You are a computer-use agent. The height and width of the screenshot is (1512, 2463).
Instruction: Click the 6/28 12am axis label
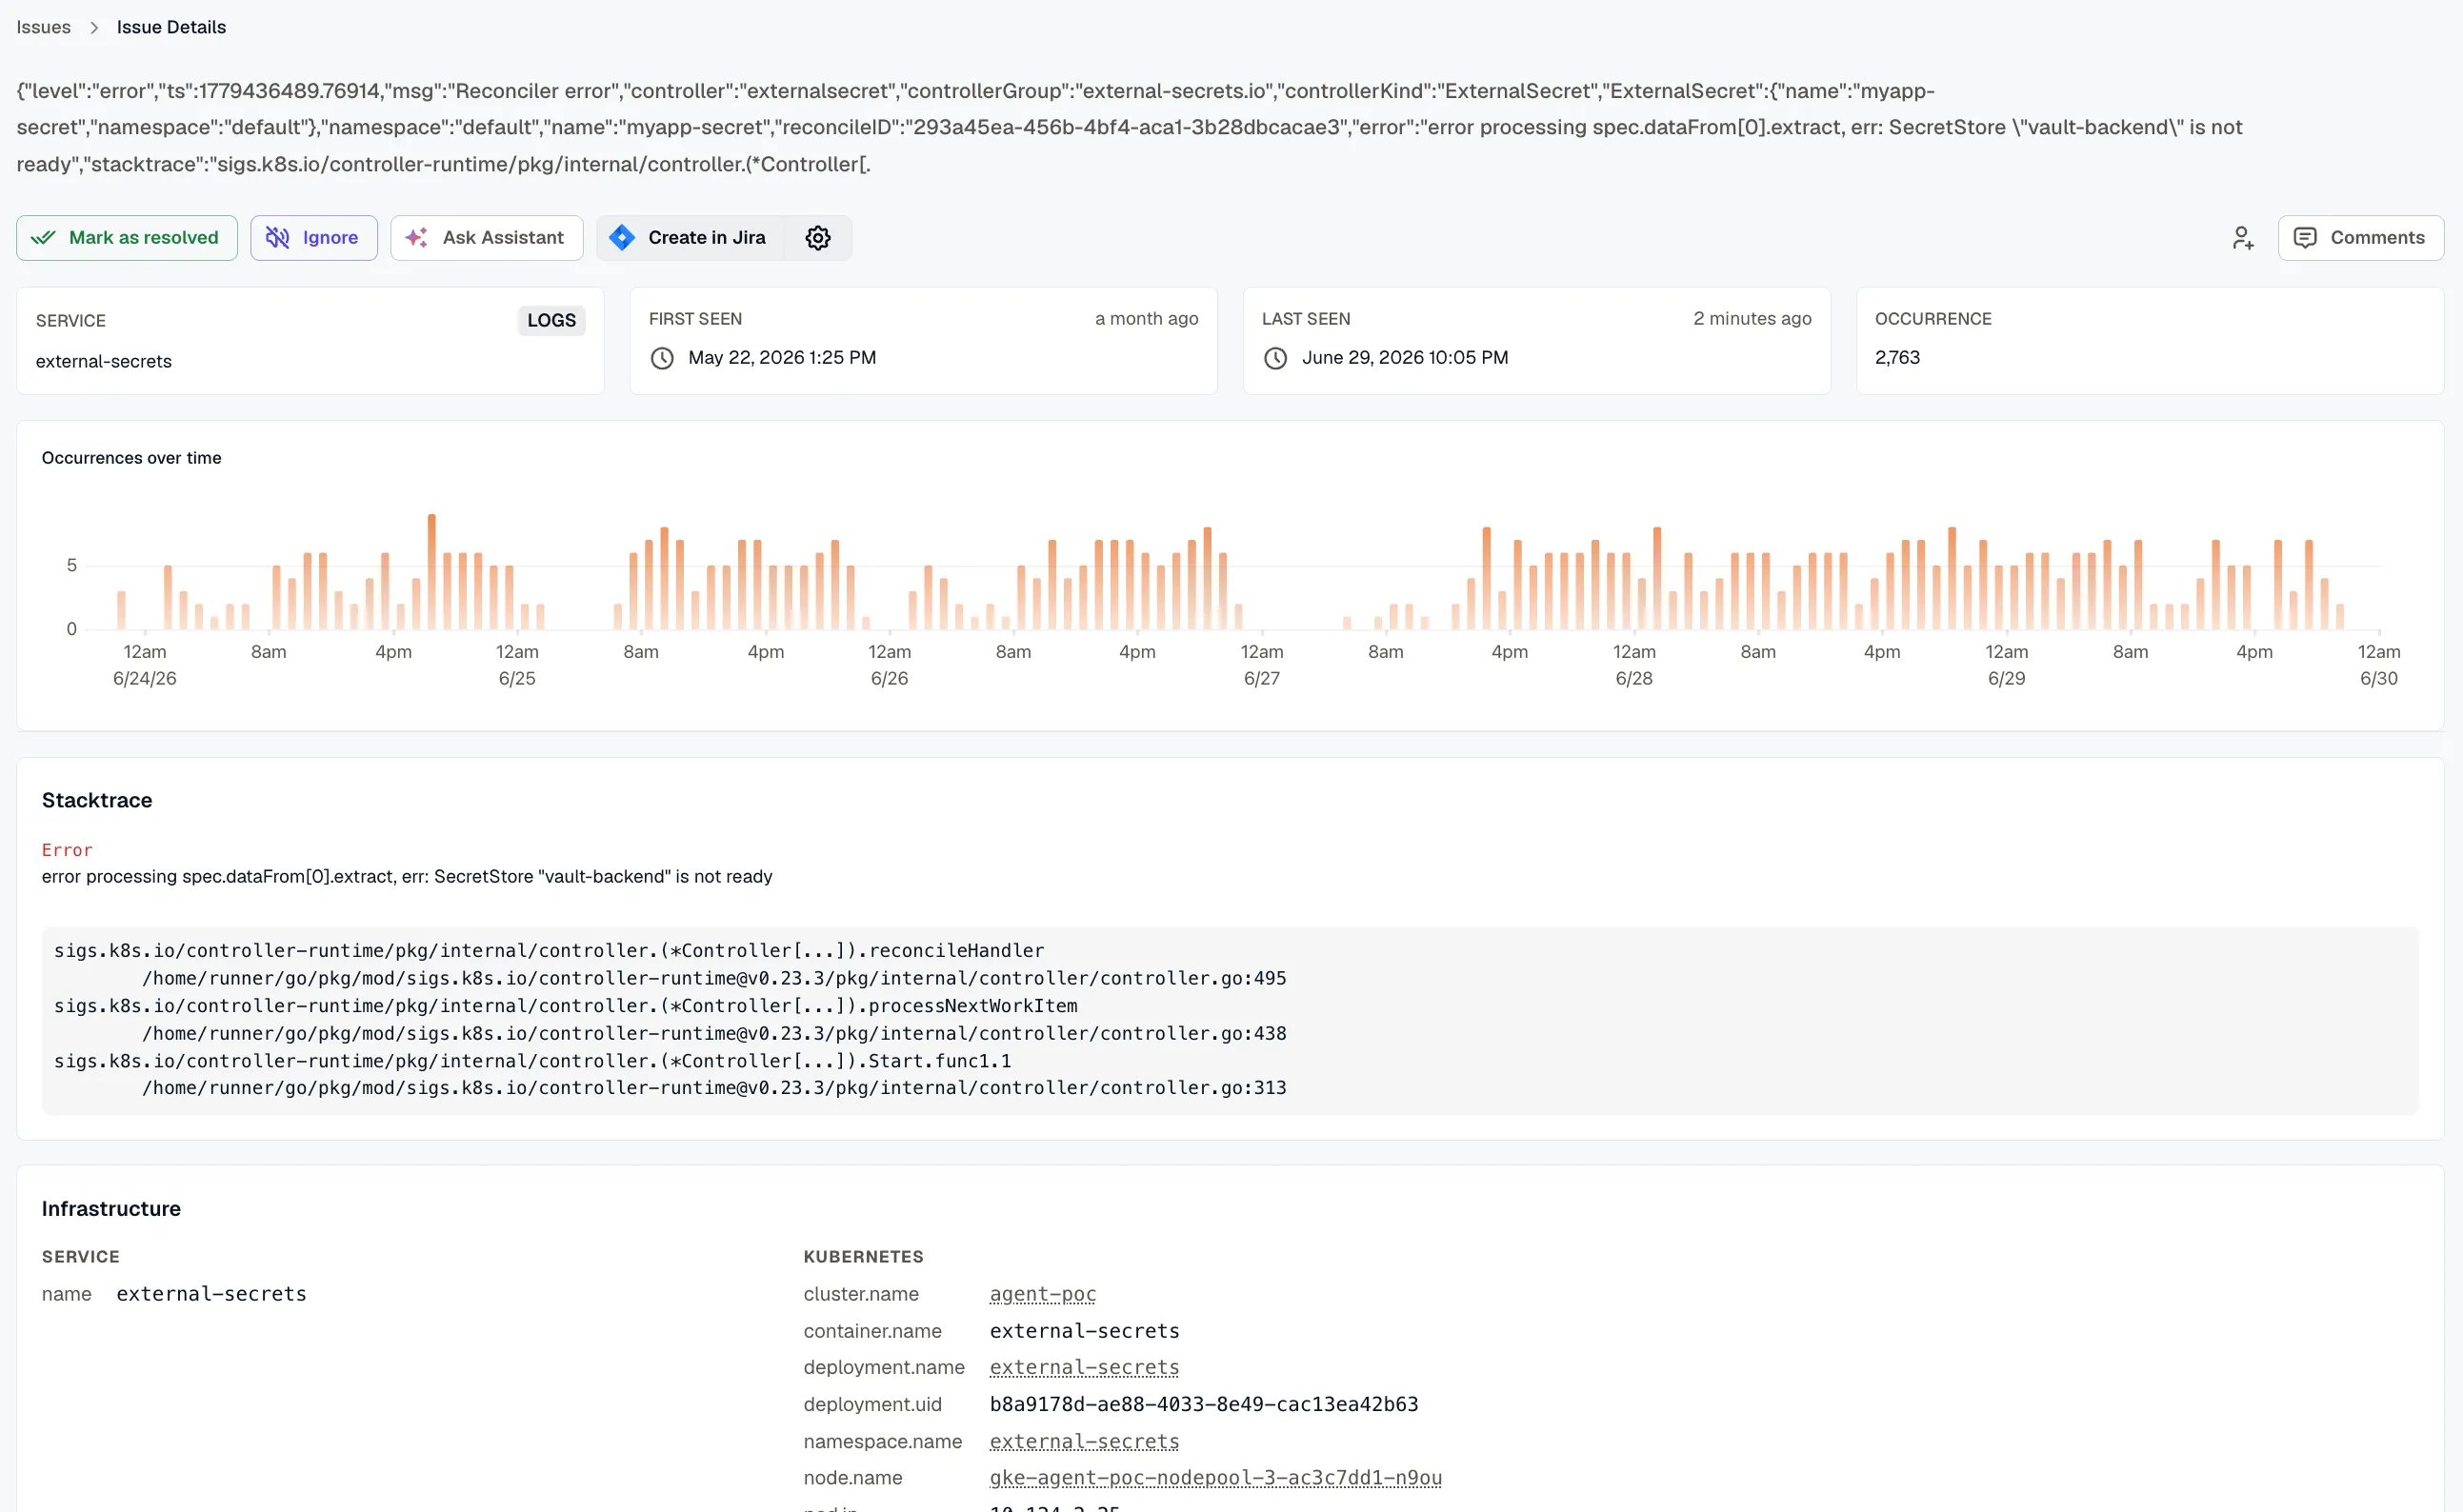tap(1634, 665)
